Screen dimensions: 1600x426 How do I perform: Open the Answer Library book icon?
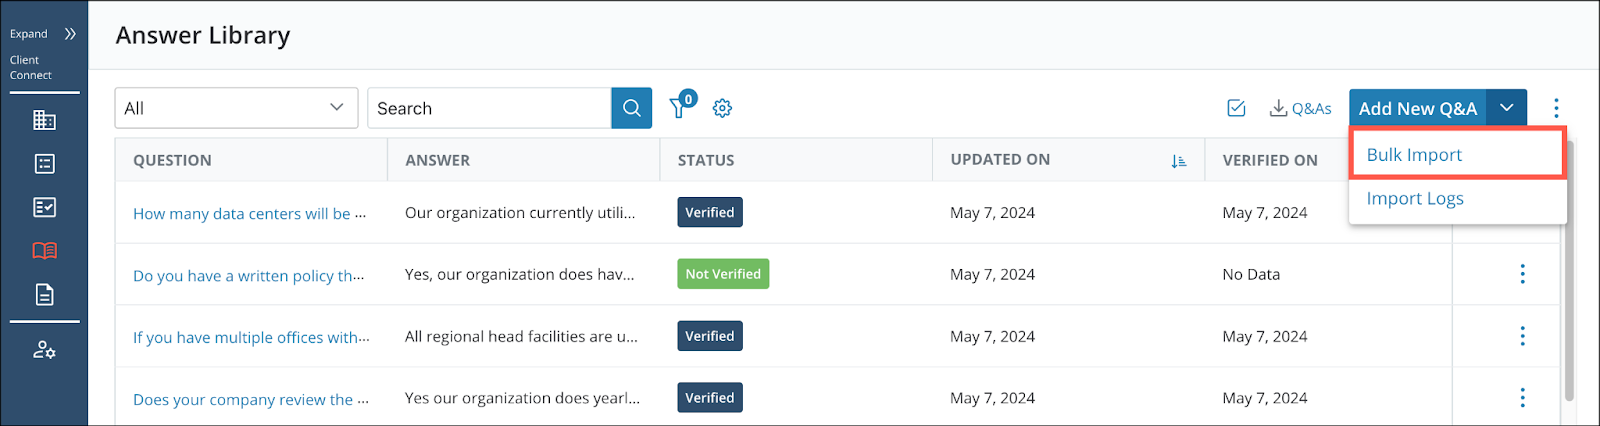[44, 251]
